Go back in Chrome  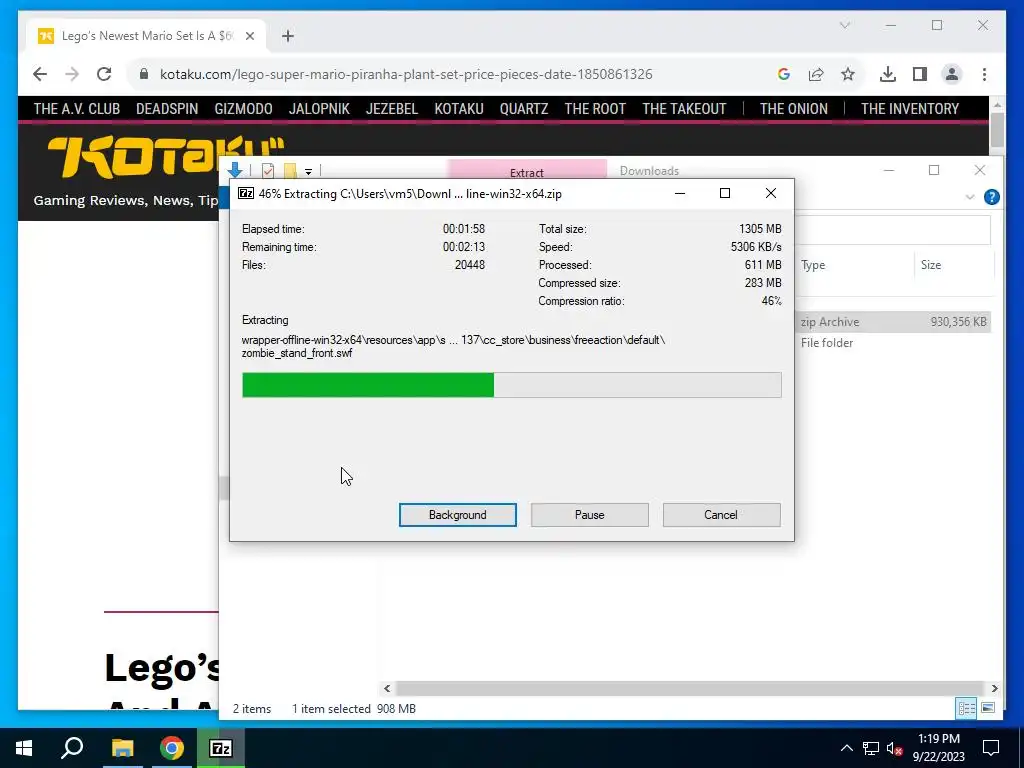(40, 74)
